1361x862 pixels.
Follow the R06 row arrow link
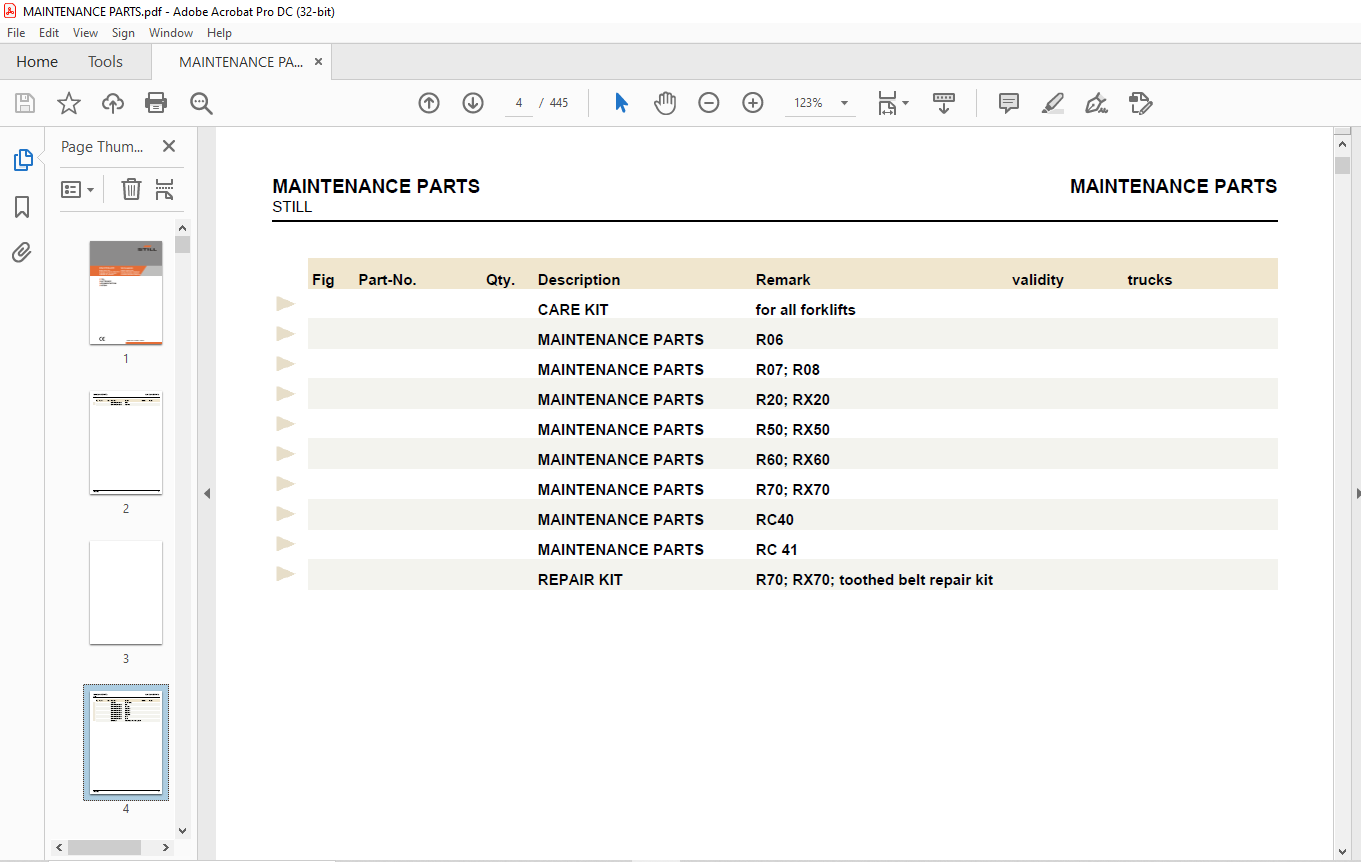[x=286, y=333]
